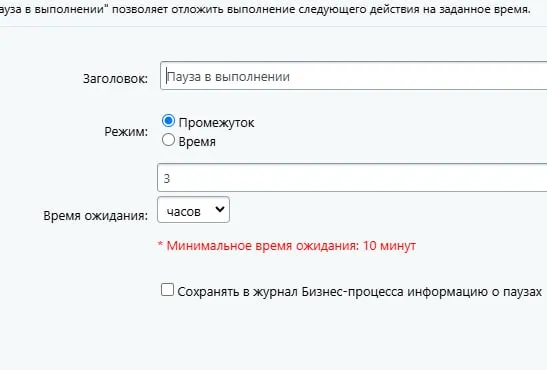The height and width of the screenshot is (370, 547).
Task: Click the Заголовок title input field
Action: (353, 76)
